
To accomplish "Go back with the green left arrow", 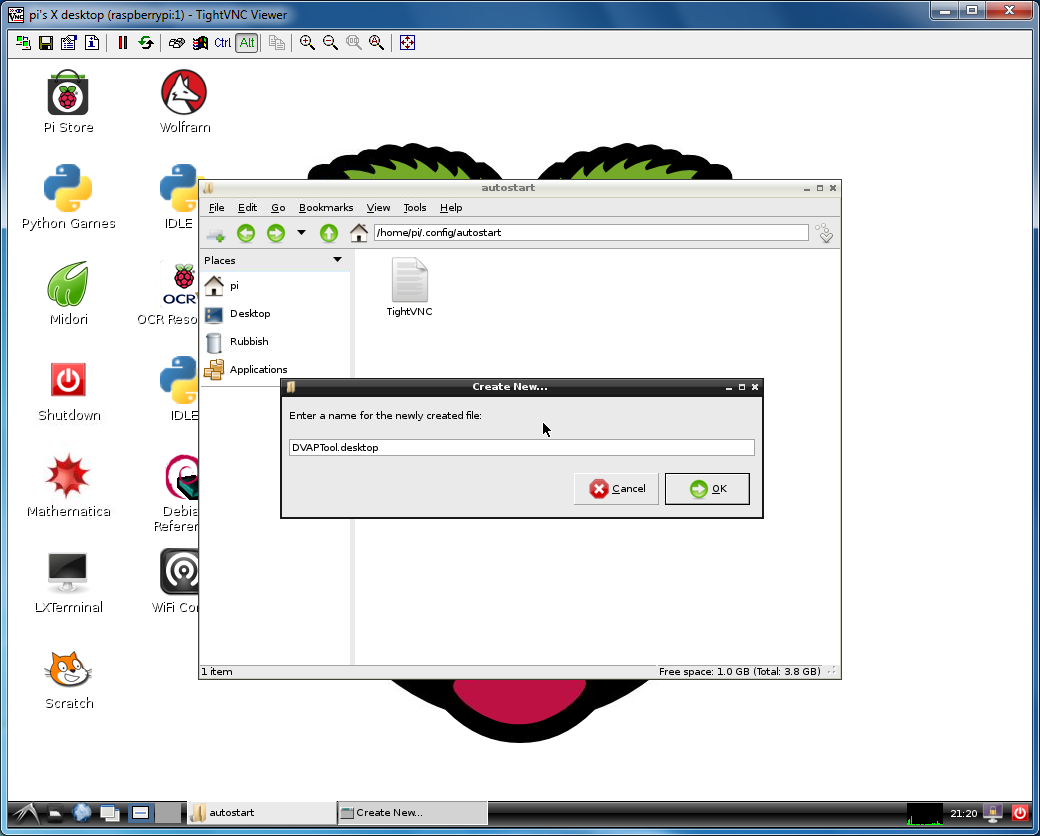I will 246,233.
